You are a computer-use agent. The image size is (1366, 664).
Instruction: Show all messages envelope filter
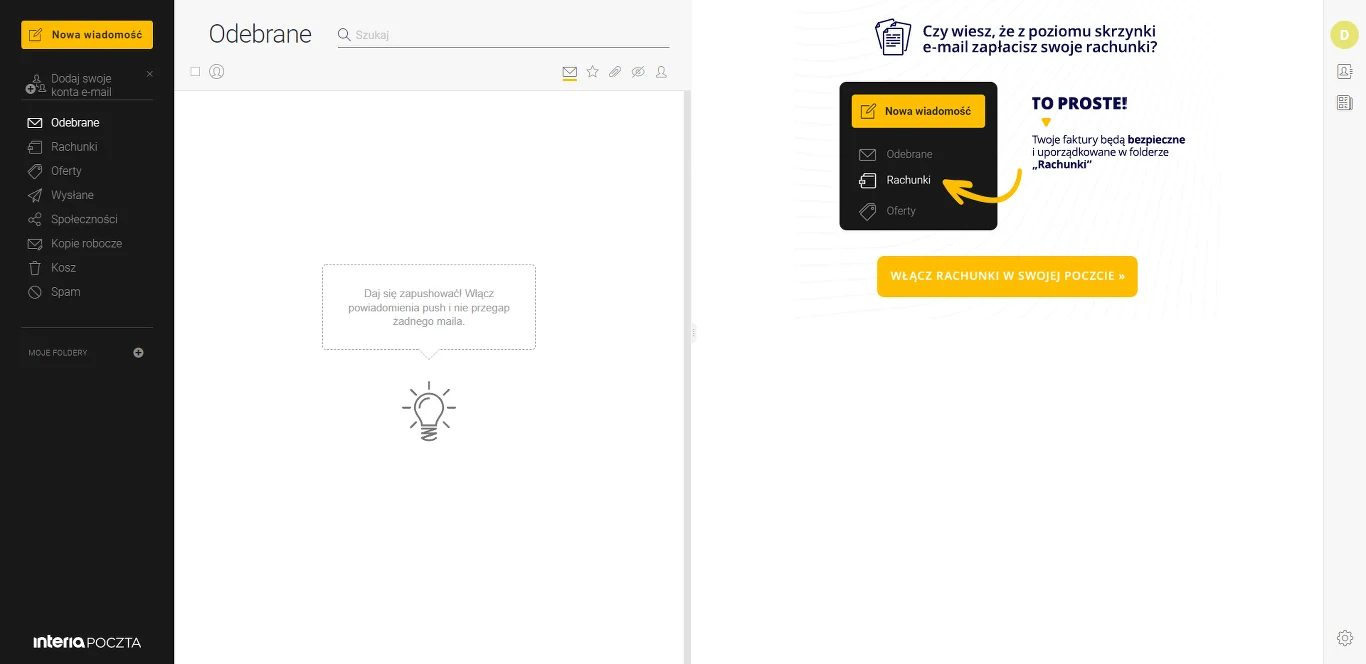tap(570, 72)
